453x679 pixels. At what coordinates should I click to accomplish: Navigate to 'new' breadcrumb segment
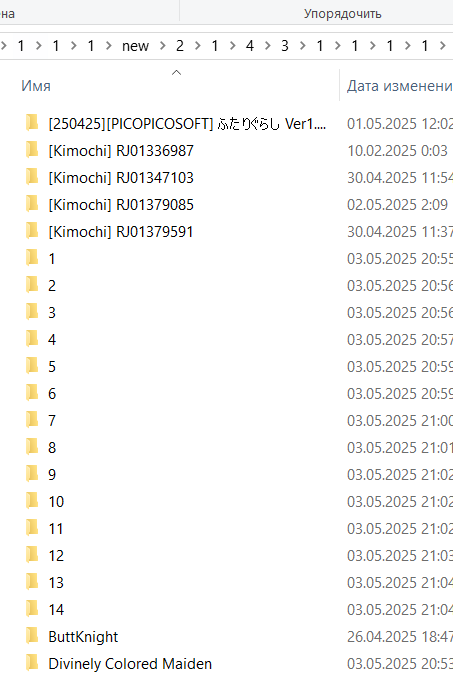coord(135,46)
